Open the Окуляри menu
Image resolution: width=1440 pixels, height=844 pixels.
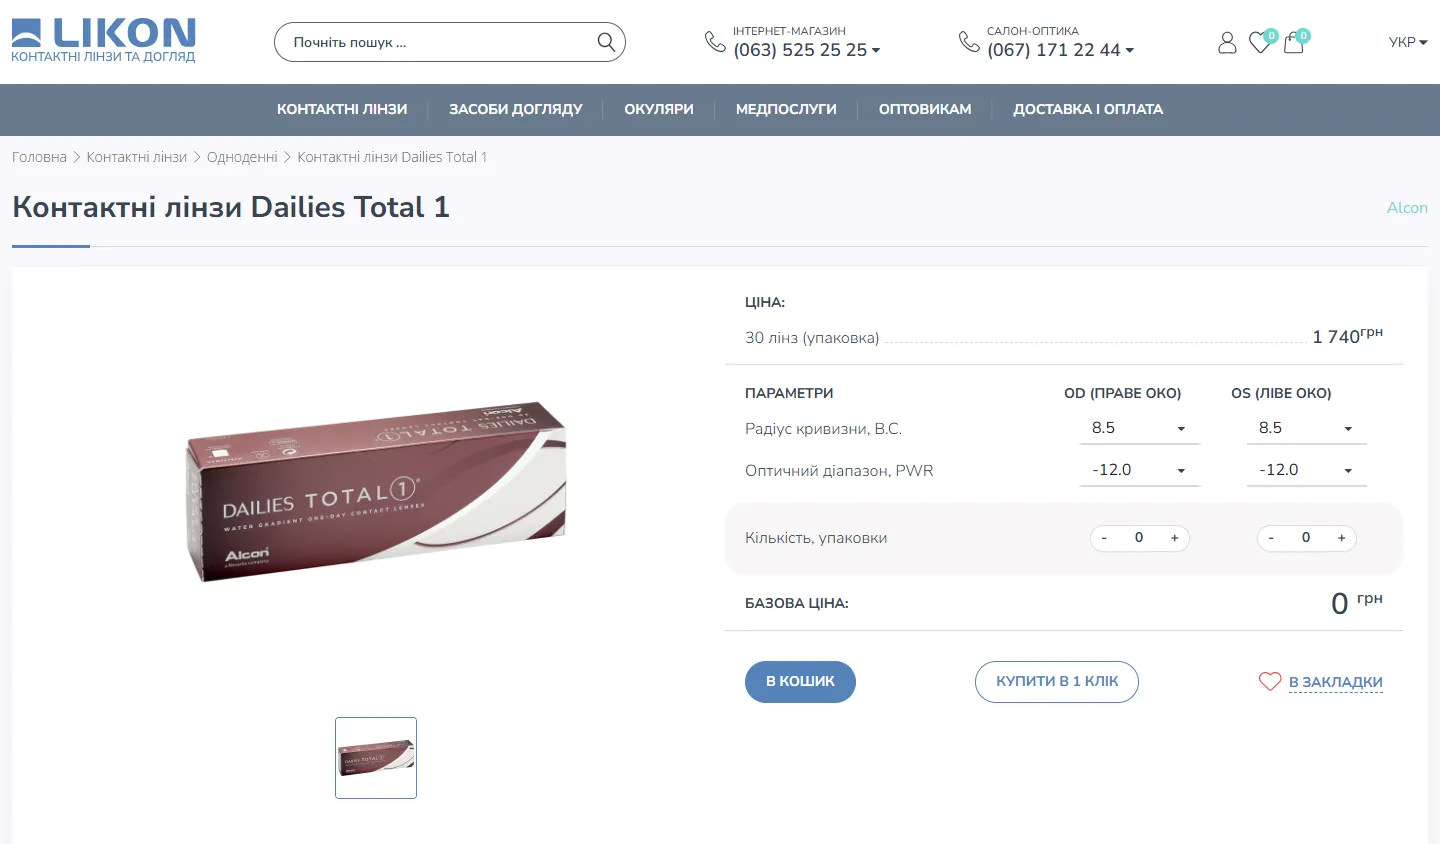point(659,109)
